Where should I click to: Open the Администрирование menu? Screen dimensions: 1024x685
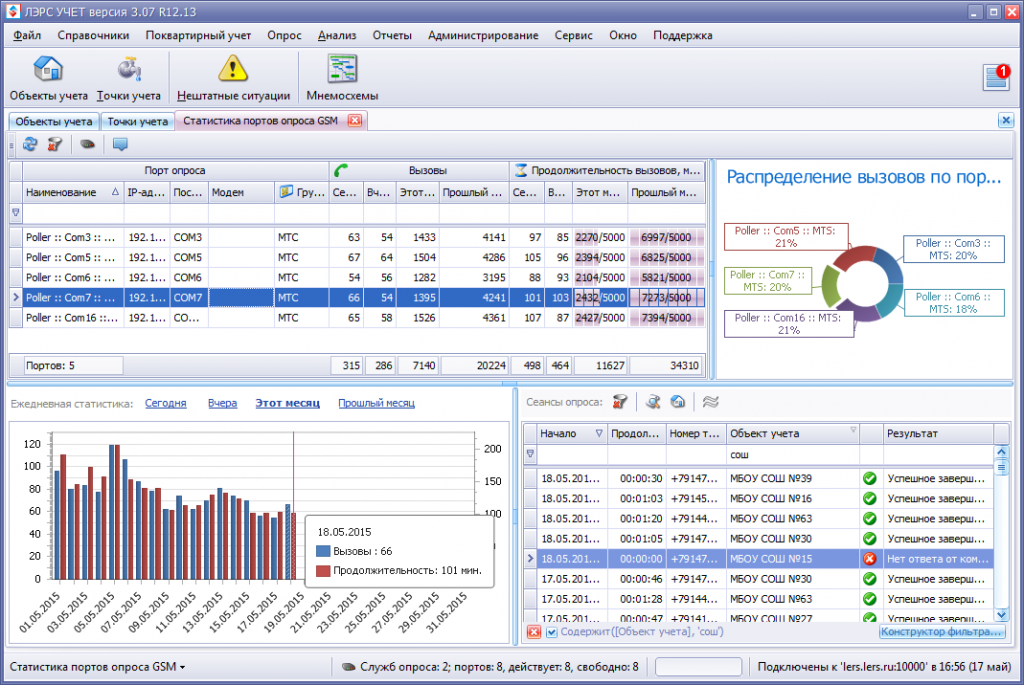483,35
